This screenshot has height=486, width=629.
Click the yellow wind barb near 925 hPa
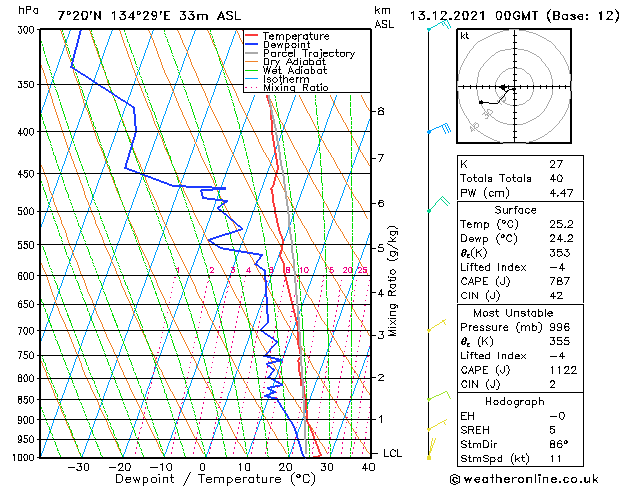[x=437, y=425]
